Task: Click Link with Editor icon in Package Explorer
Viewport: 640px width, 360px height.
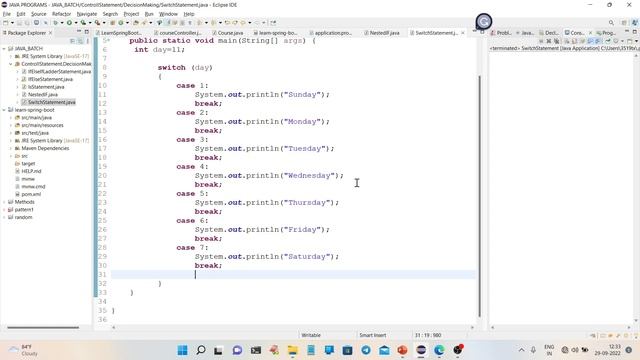Action: click(80, 41)
